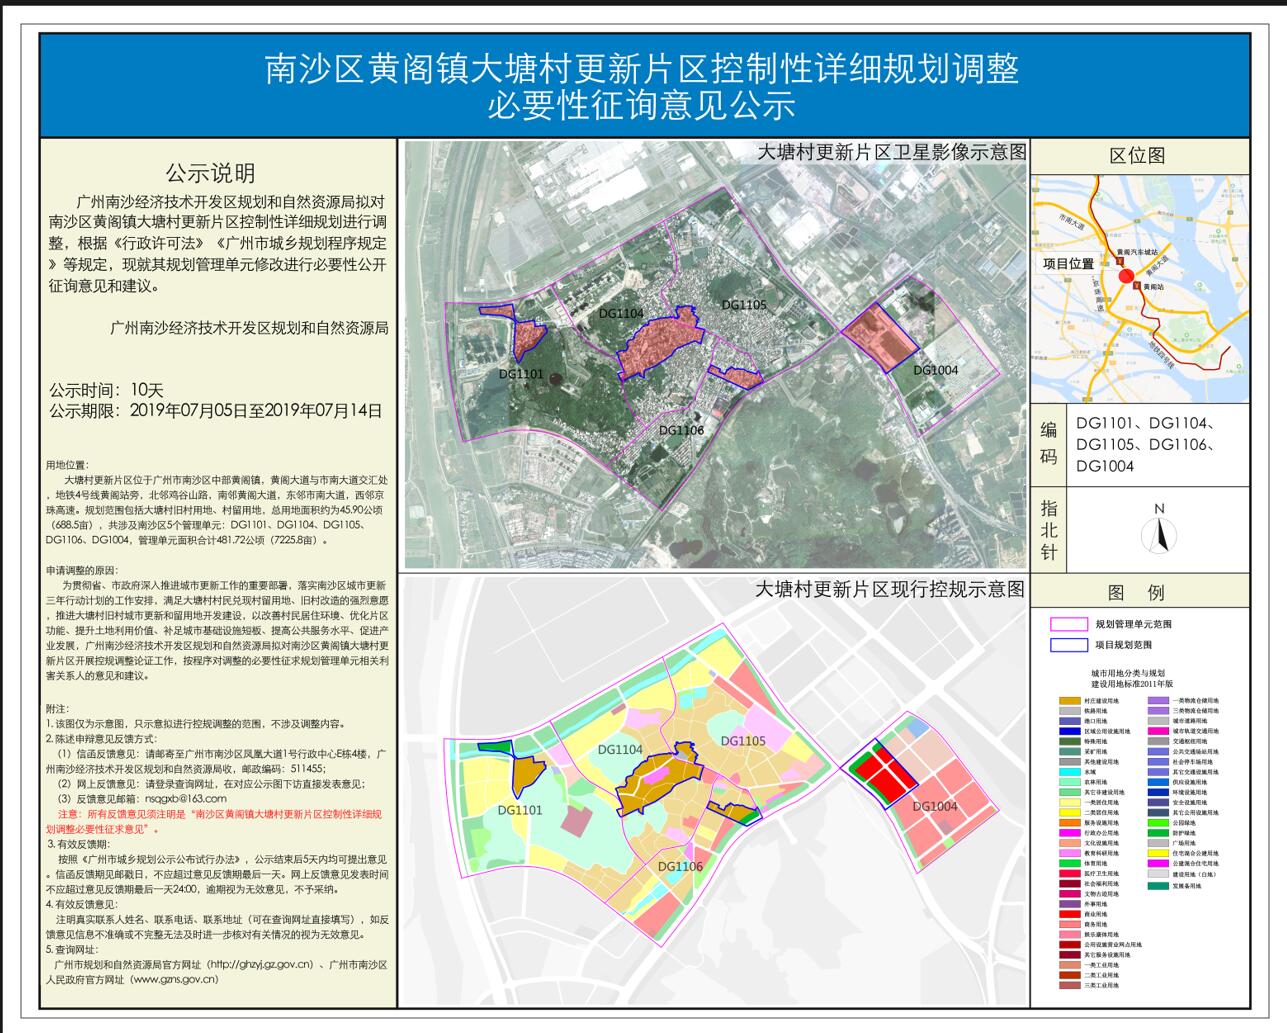Click the magenta 规划管理单元范围 legend box
This screenshot has height=1033, width=1287.
coord(1068,624)
